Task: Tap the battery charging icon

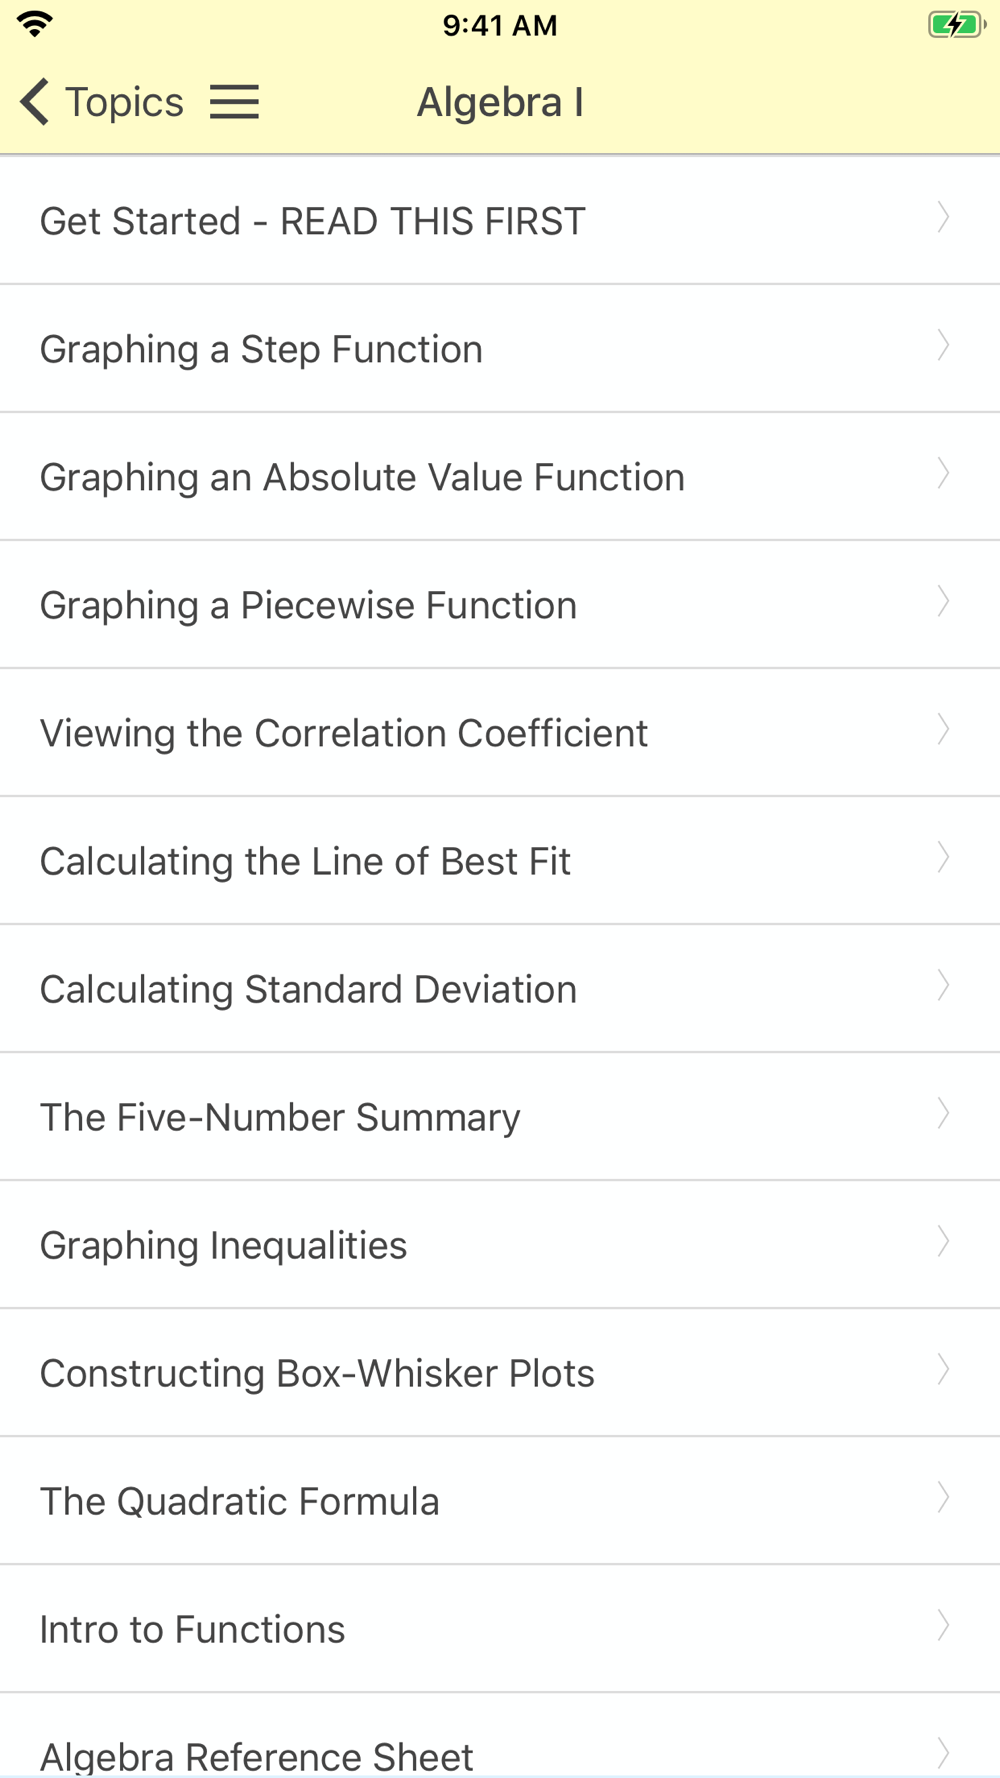Action: 956,25
